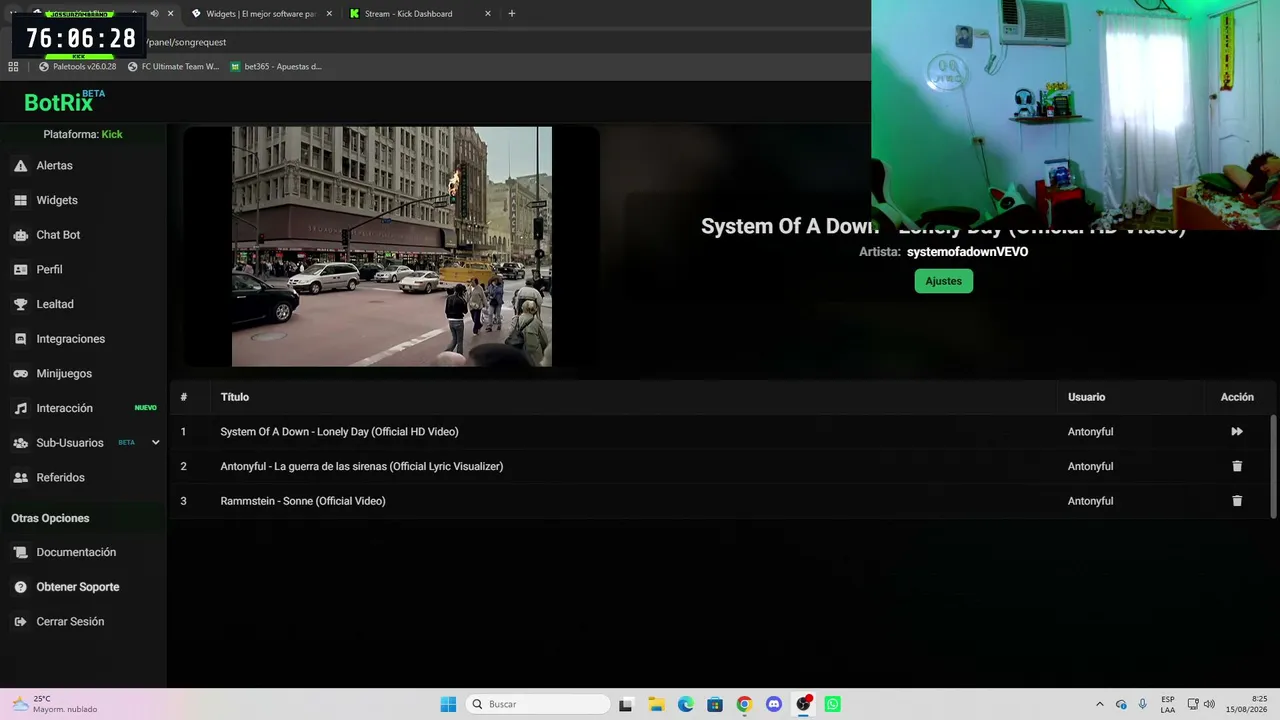Open Microsoft Store from taskbar
This screenshot has height=720, width=1280.
point(714,704)
